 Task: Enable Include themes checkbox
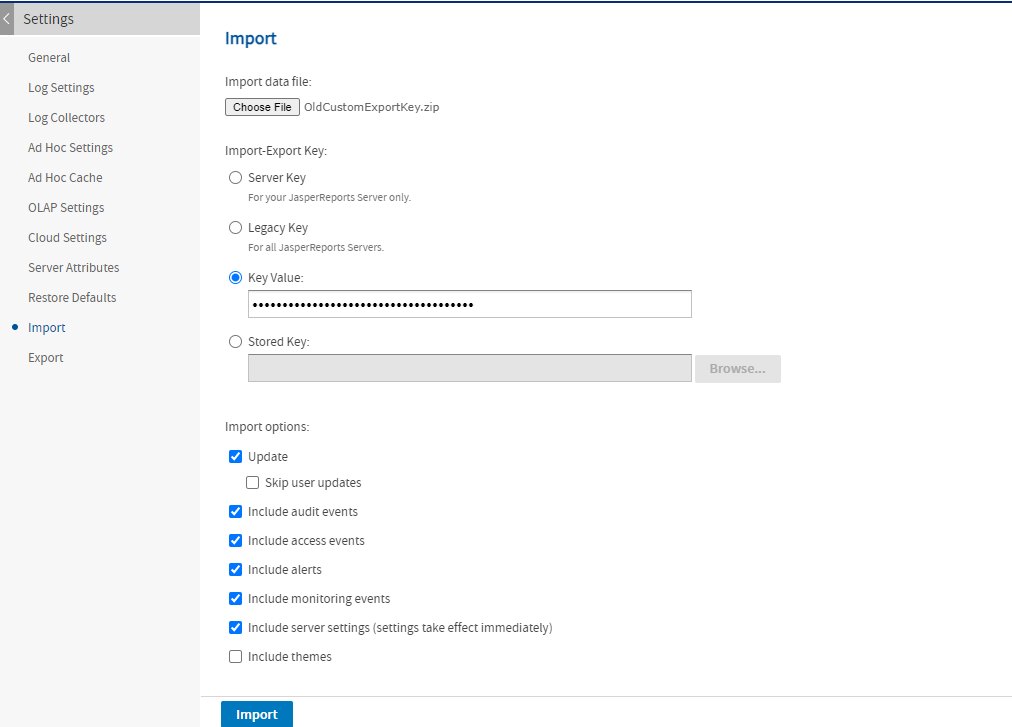(x=236, y=657)
